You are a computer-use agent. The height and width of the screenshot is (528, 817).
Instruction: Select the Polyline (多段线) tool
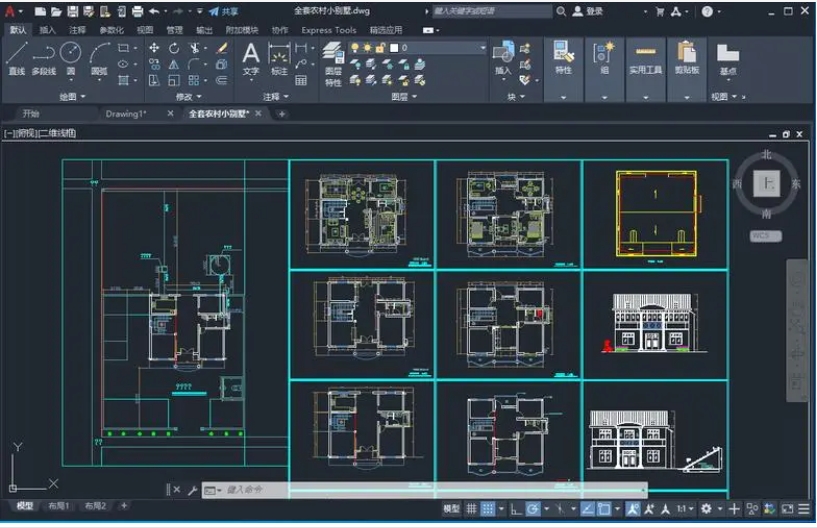43,57
